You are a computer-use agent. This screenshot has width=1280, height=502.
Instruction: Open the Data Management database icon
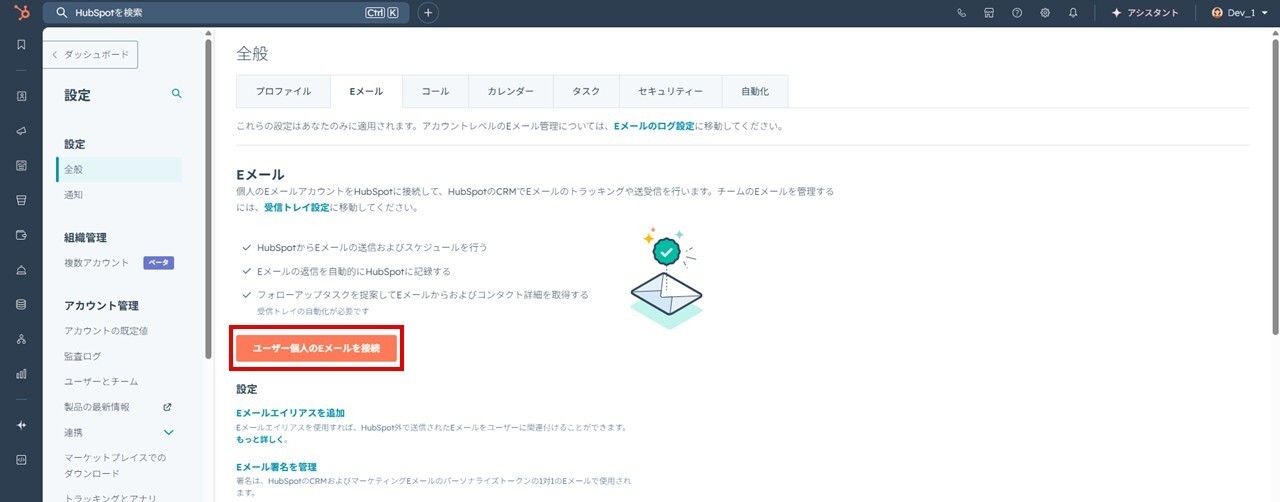(21, 304)
